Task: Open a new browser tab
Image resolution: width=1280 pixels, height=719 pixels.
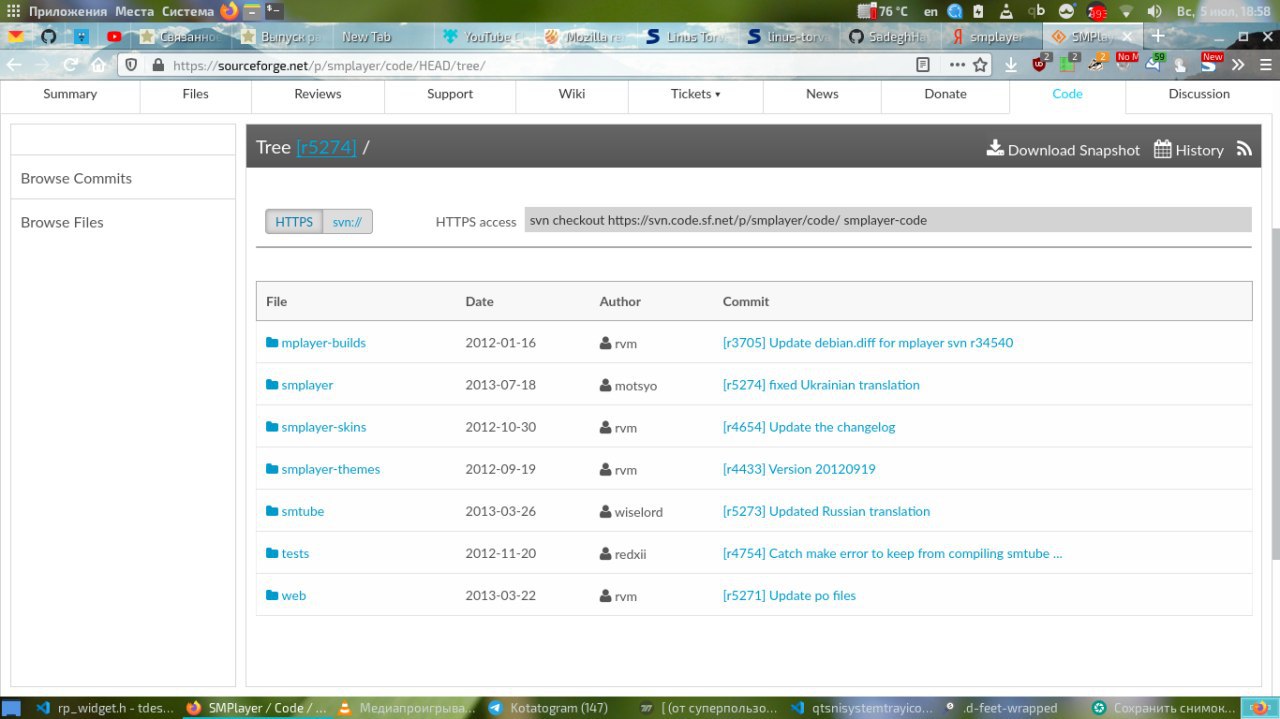Action: click(1158, 36)
